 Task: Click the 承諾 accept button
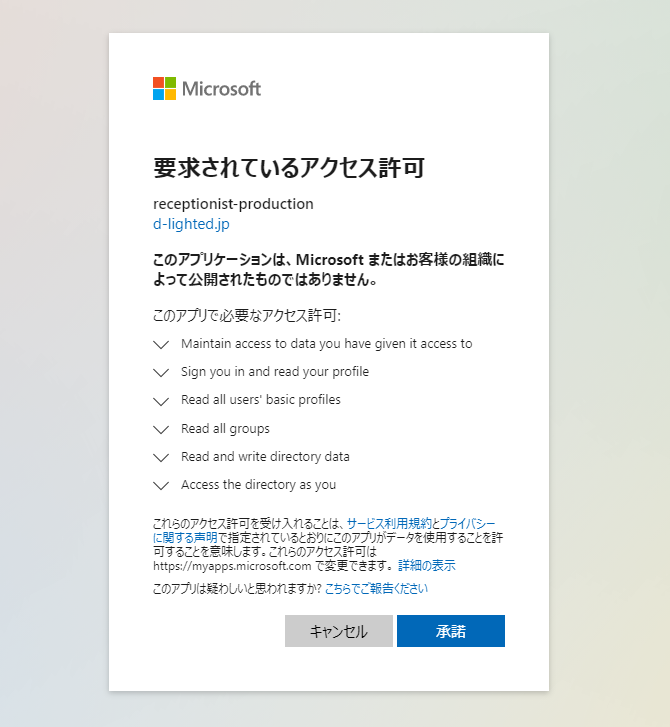click(451, 631)
